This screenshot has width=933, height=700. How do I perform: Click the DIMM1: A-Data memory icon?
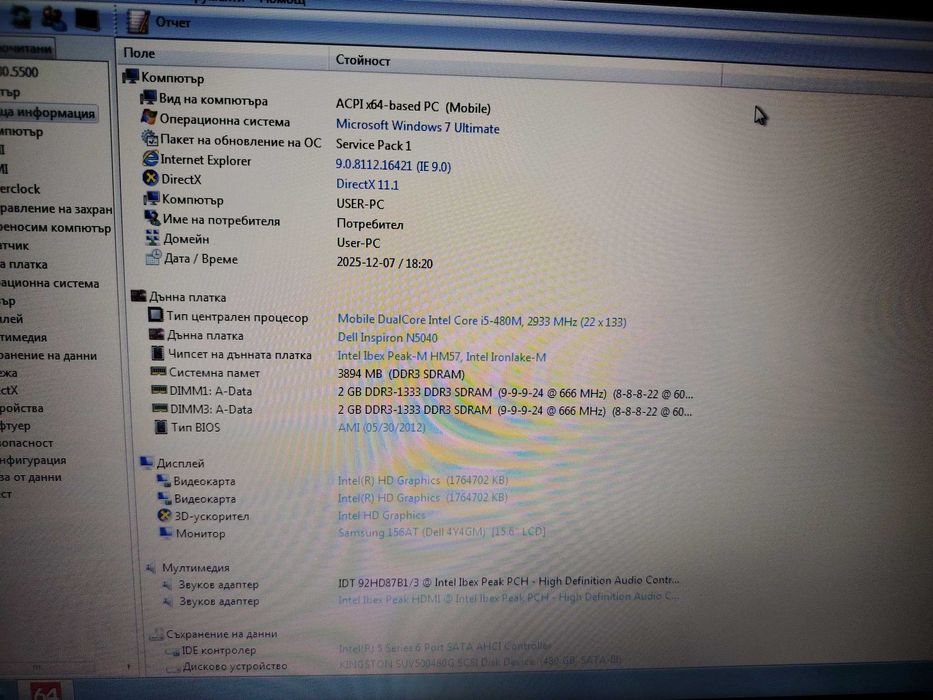(159, 390)
